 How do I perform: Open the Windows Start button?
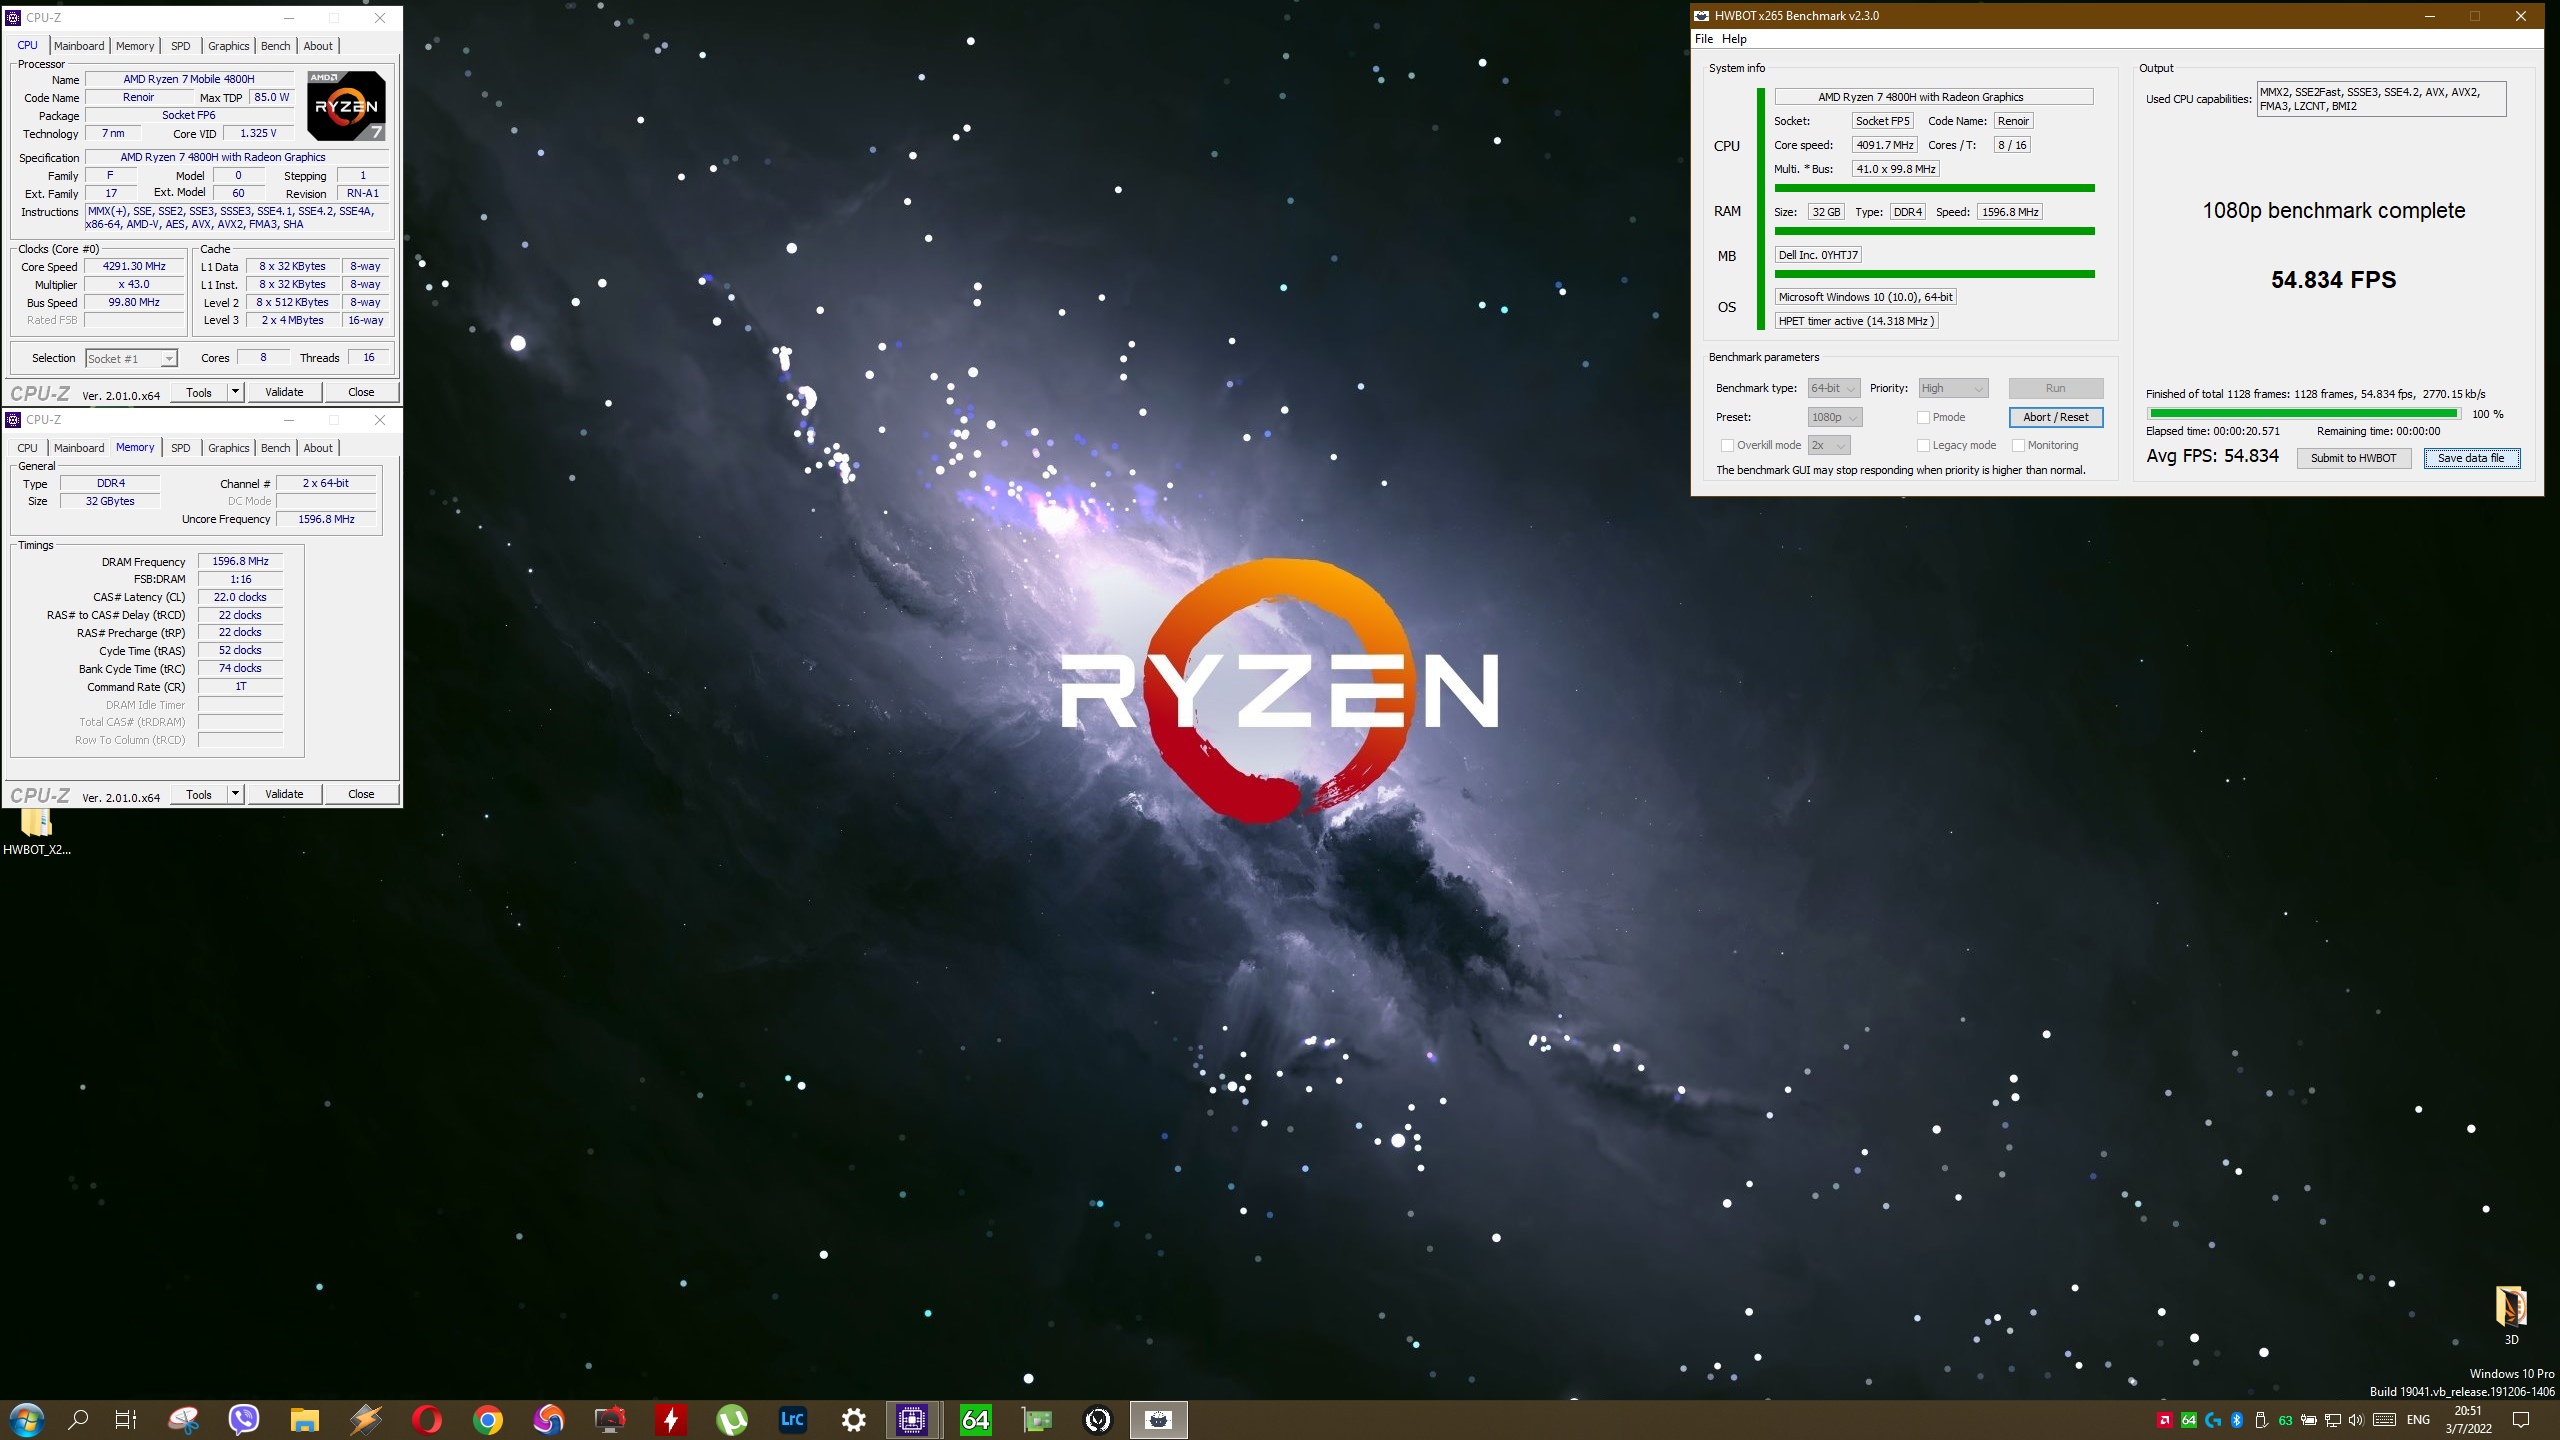click(x=26, y=1419)
